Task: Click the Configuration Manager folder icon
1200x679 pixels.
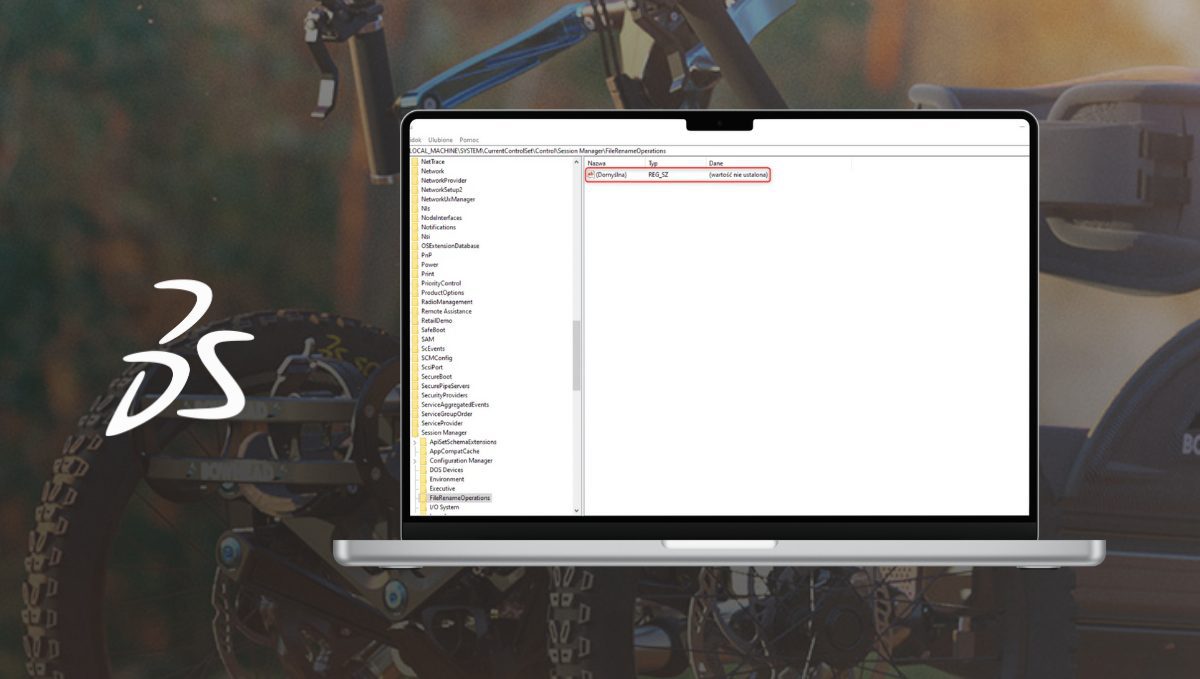Action: (x=423, y=461)
